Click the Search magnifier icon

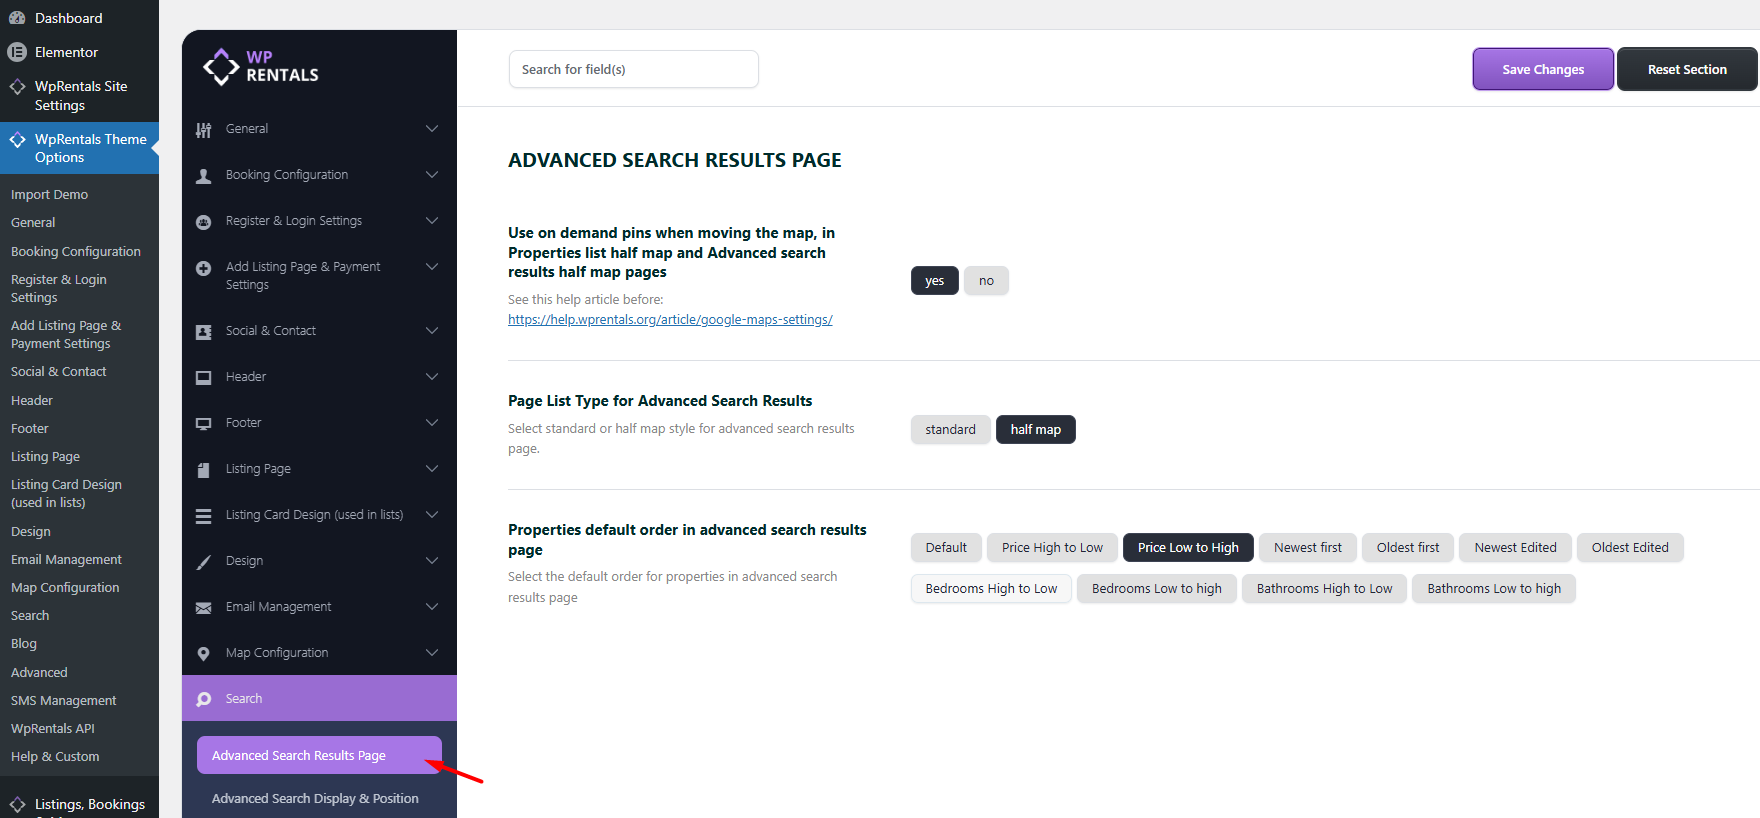coord(204,700)
